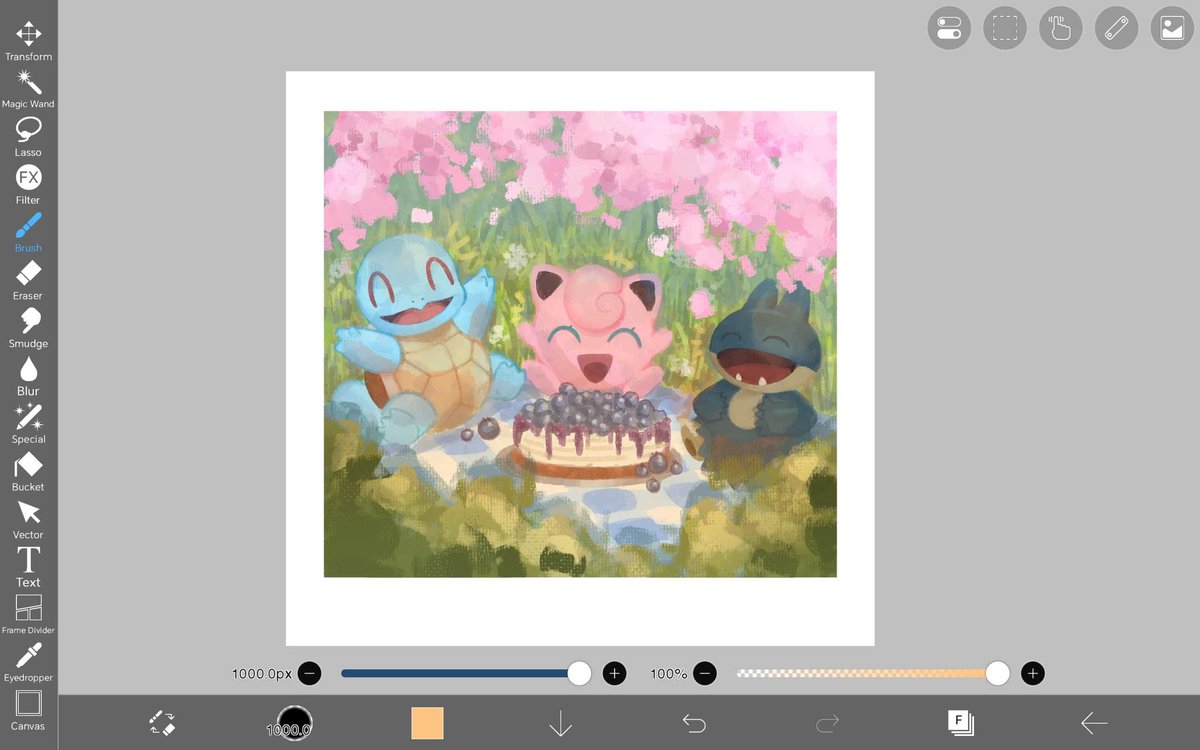The height and width of the screenshot is (750, 1200).
Task: Click the brush thickness slider handle
Action: [x=579, y=674]
